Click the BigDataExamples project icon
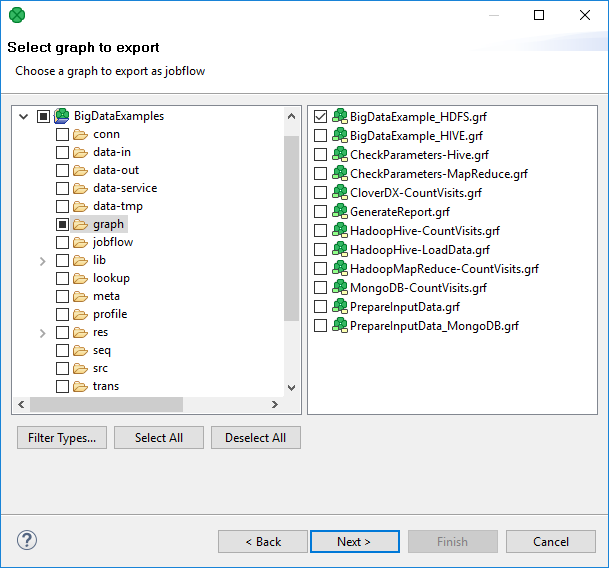The image size is (609, 568). tap(61, 116)
